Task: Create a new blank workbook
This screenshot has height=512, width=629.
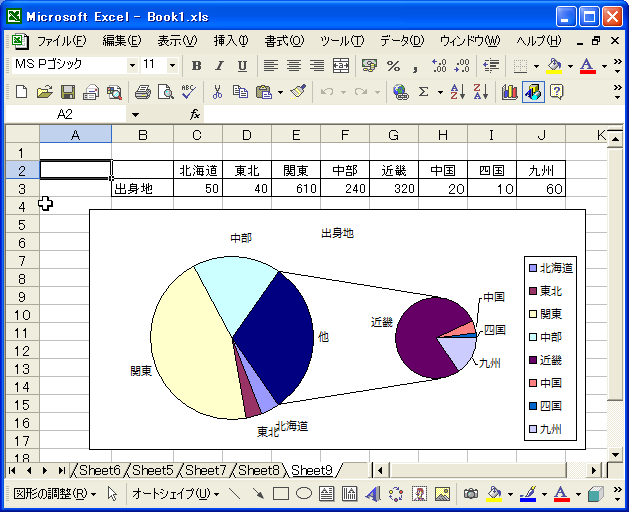Action: pyautogui.click(x=21, y=92)
